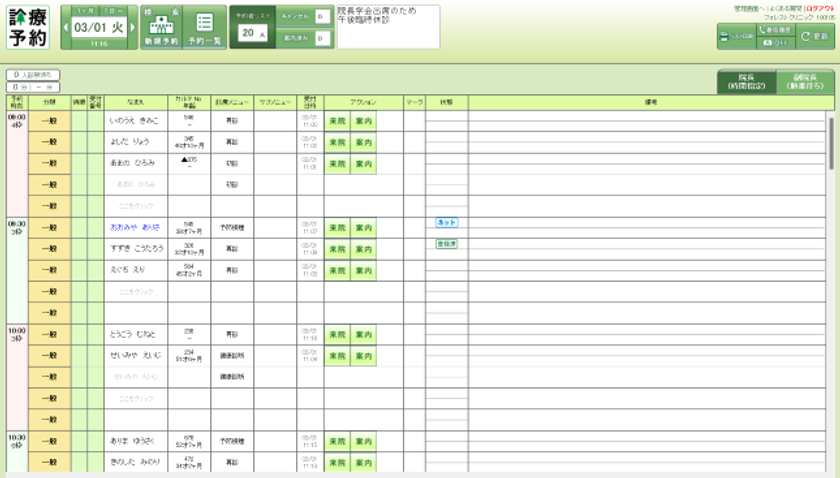Screen dimensions: 840x478
Task: Switch to 院長 (時間指定) tab
Action: pos(747,82)
